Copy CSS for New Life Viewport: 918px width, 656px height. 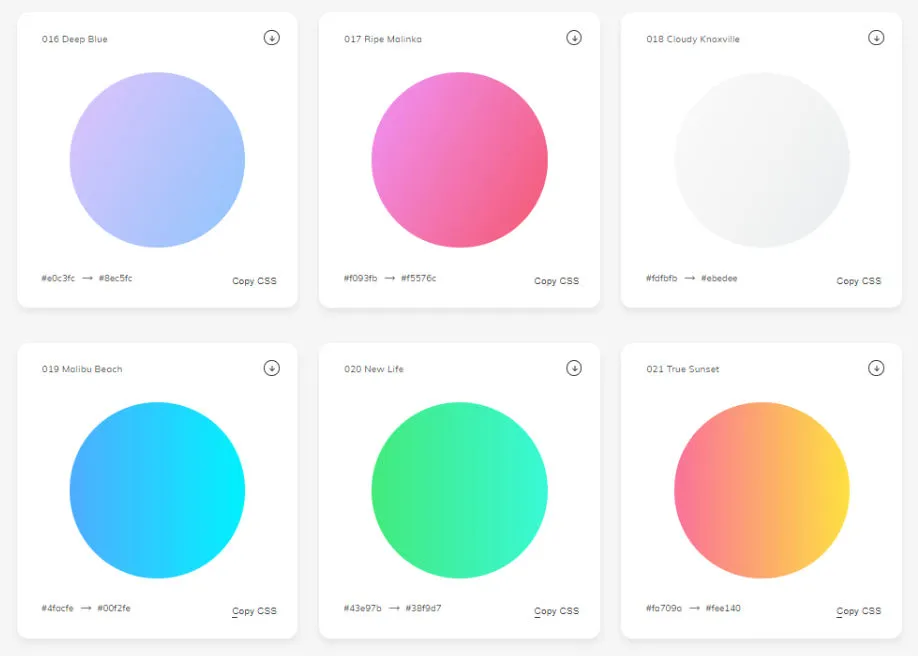(x=556, y=611)
